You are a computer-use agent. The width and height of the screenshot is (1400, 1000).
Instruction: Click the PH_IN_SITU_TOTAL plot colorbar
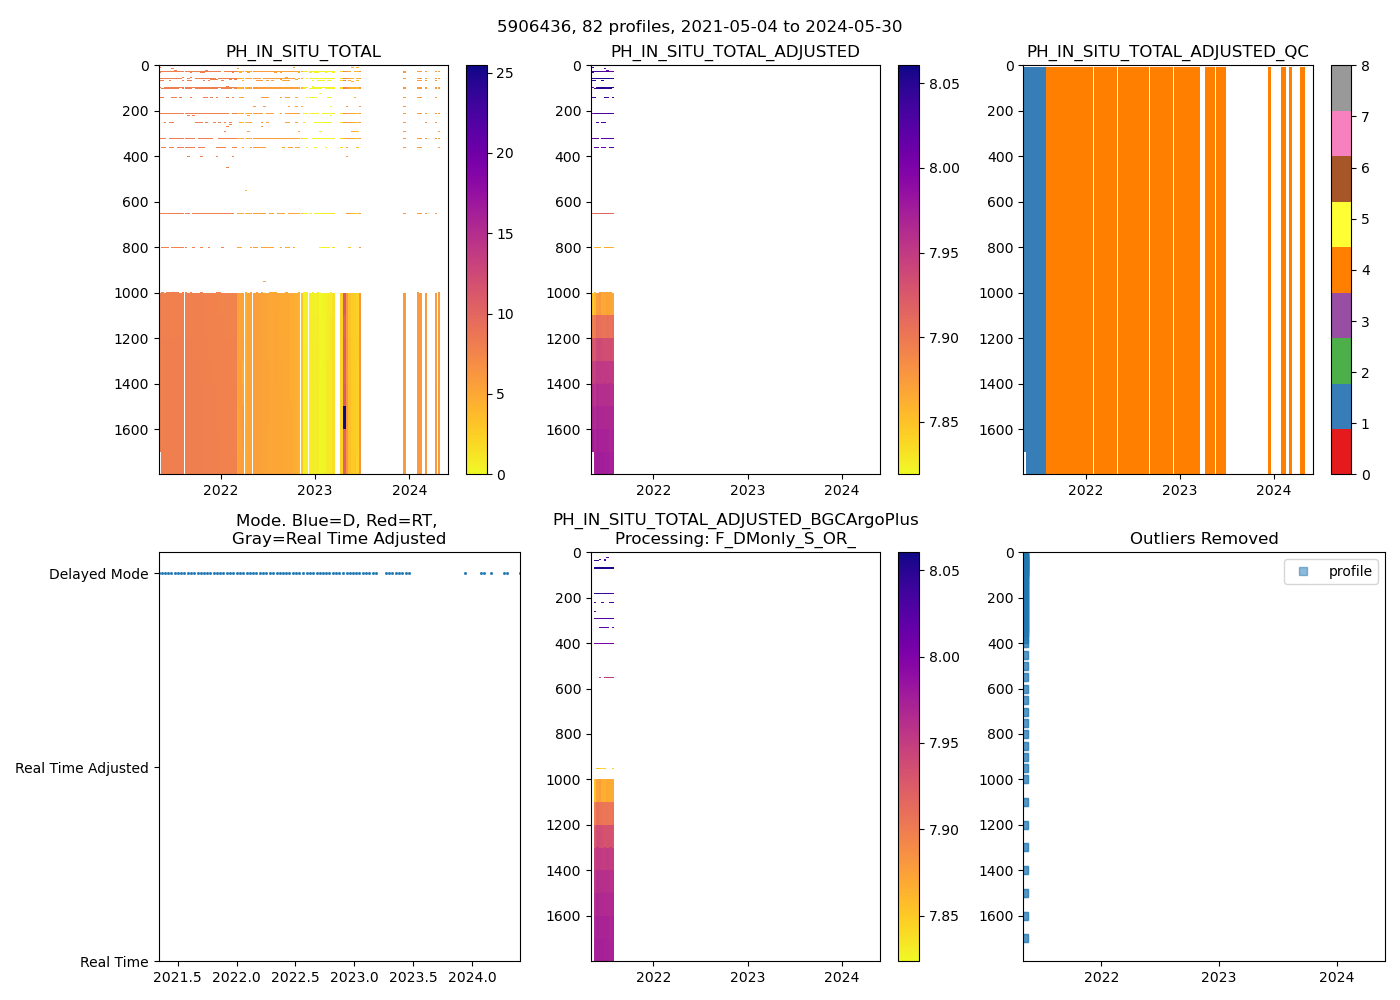pos(477,270)
